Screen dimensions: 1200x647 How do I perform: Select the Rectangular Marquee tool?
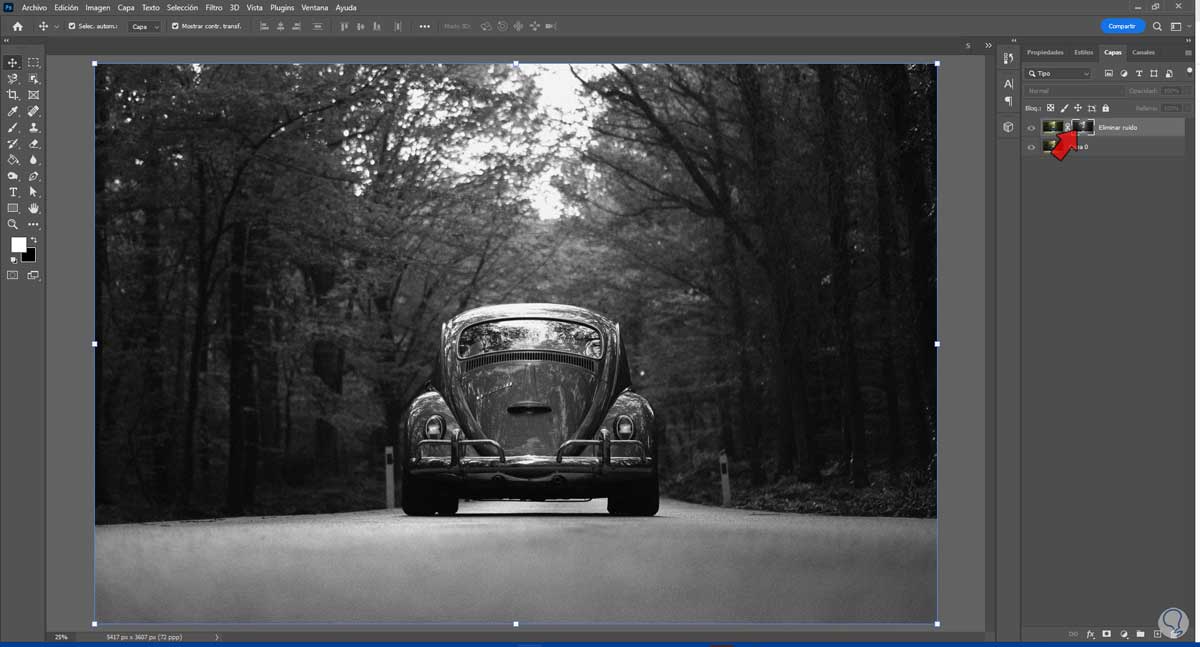coord(33,62)
